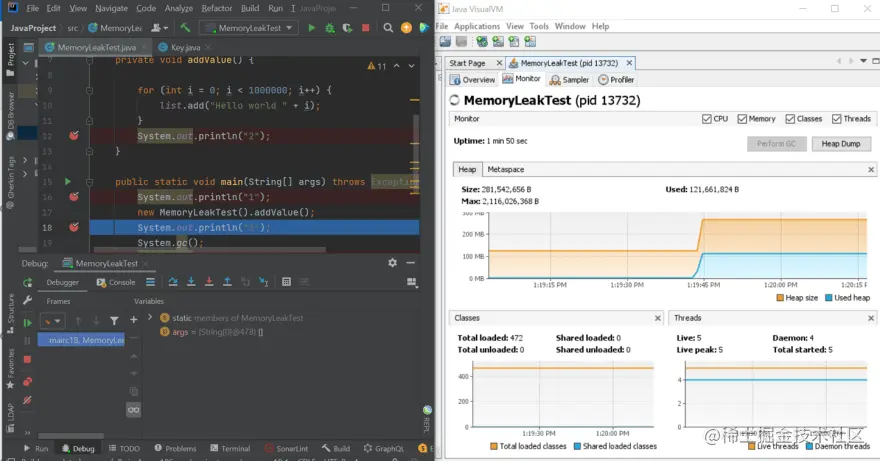
Task: Go to the next highlighted warning with the down chevron
Action: (x=411, y=66)
